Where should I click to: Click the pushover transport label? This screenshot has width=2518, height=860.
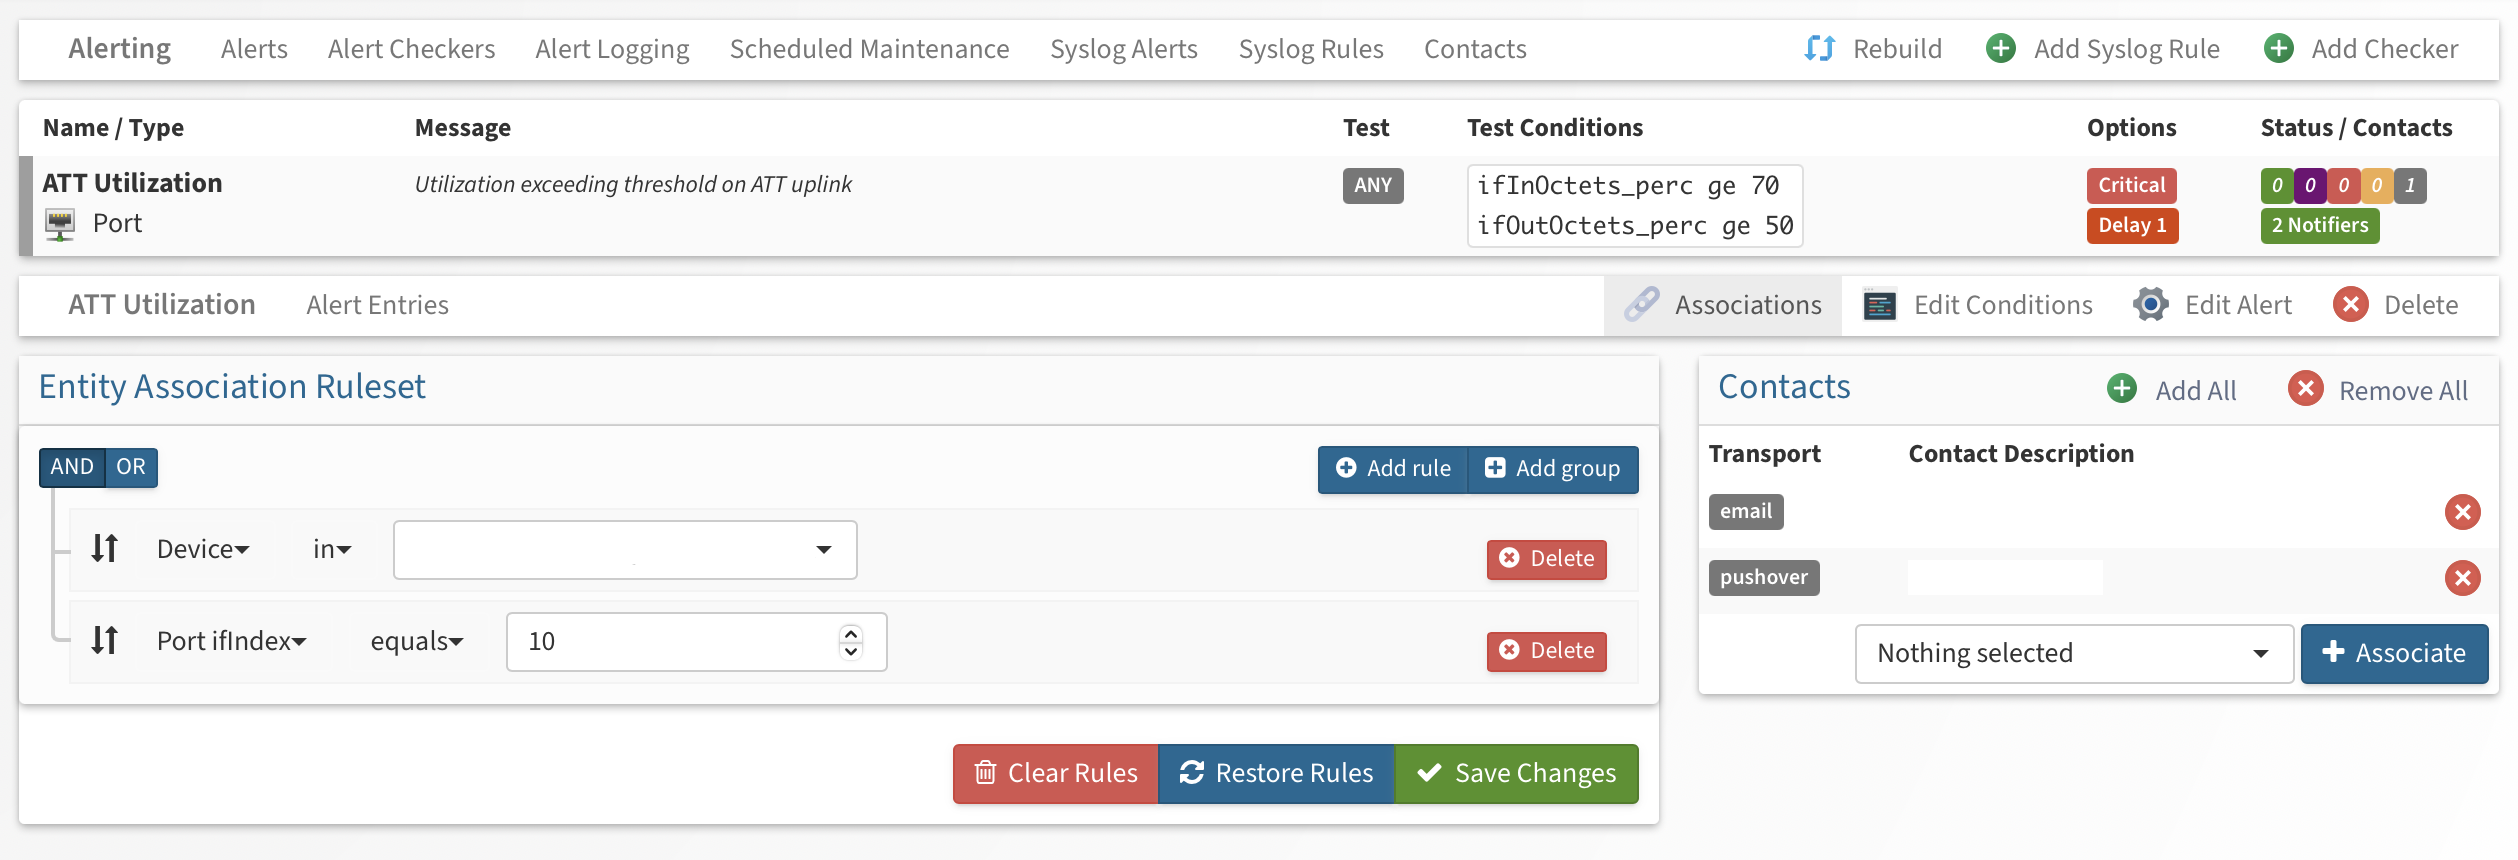[x=1764, y=577]
